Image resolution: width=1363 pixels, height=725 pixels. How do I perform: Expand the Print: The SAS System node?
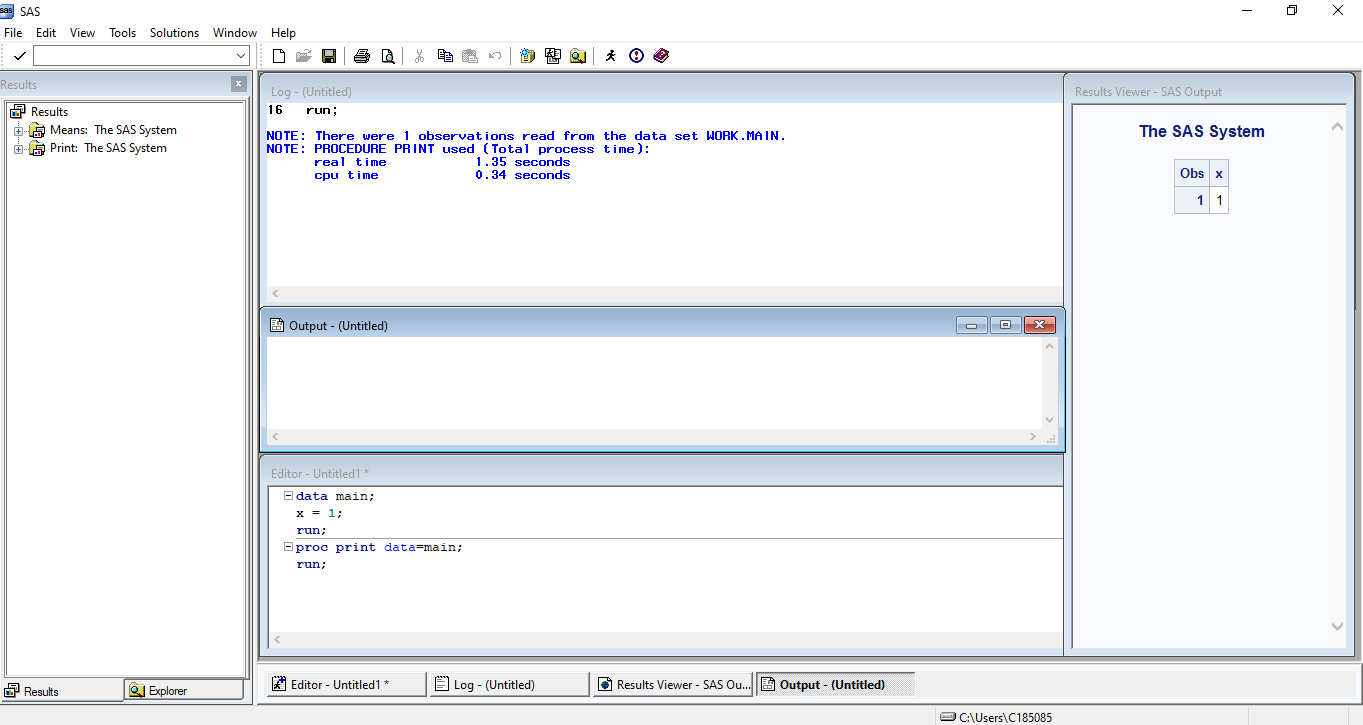18,147
